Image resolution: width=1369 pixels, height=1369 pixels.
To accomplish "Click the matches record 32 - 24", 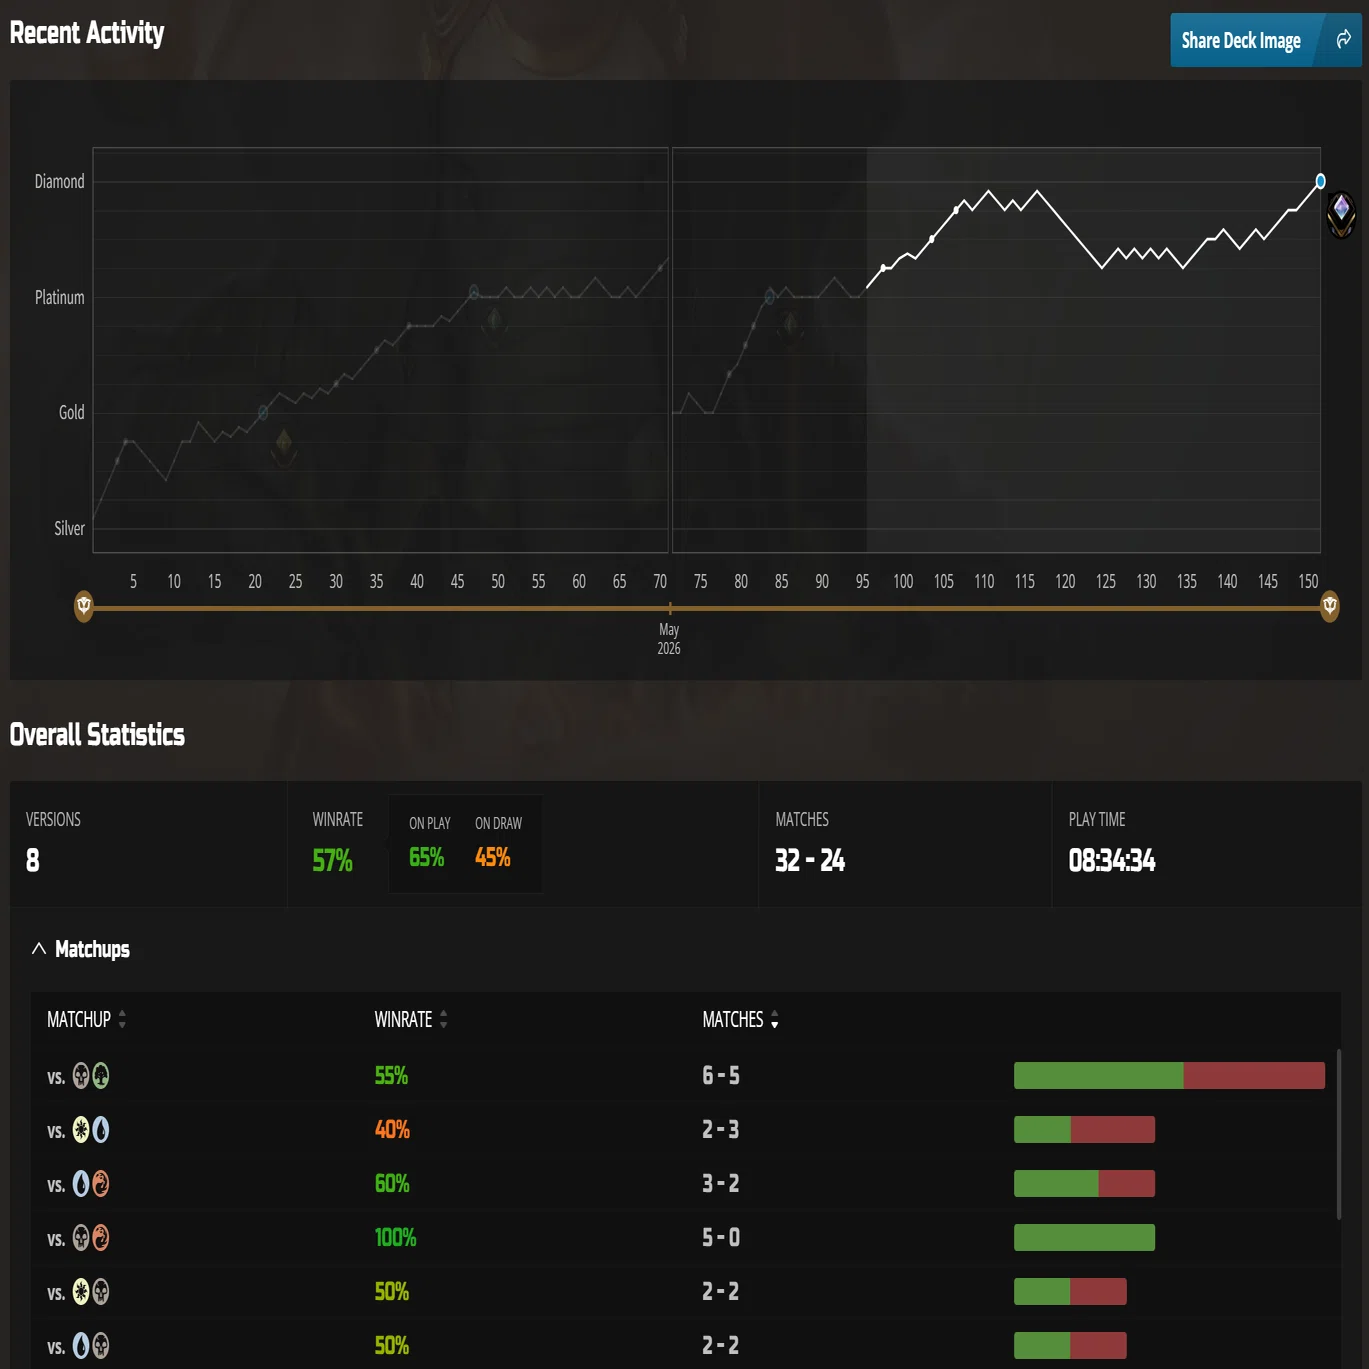I will pyautogui.click(x=810, y=860).
